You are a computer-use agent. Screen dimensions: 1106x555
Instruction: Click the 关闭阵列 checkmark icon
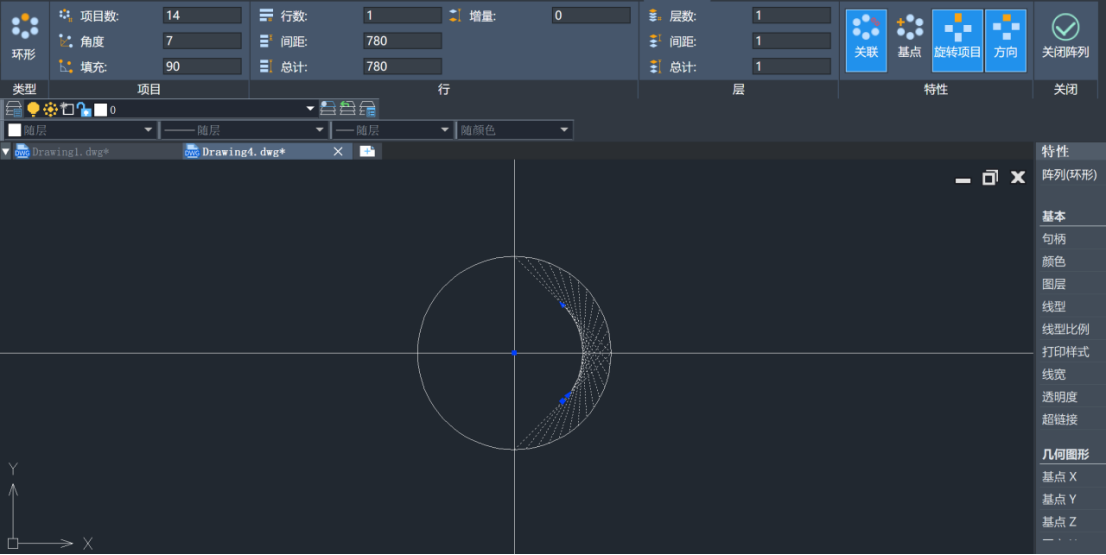coord(1065,39)
